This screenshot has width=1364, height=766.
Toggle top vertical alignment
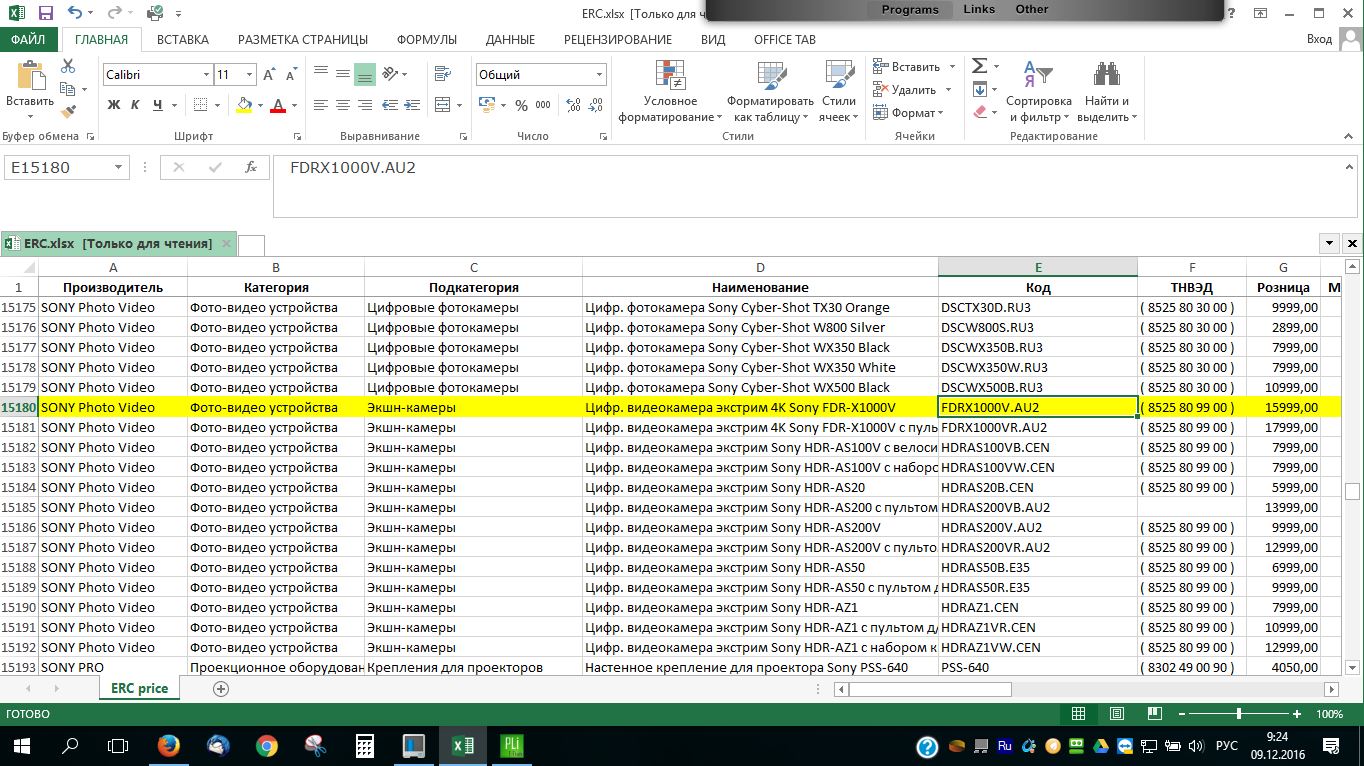[x=321, y=74]
